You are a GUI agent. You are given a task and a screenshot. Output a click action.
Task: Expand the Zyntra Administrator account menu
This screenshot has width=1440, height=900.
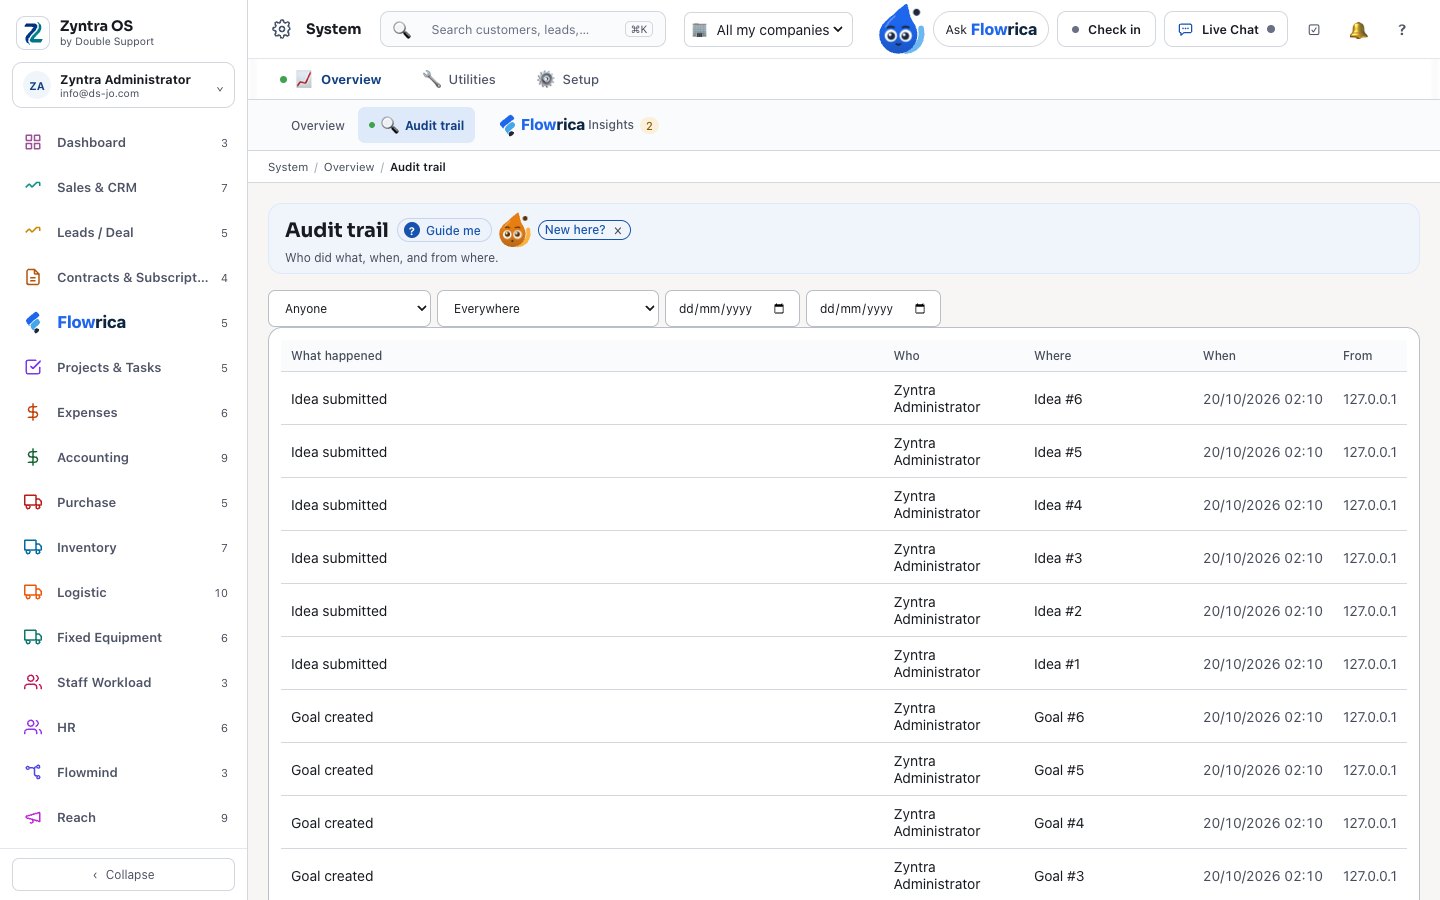click(x=123, y=86)
